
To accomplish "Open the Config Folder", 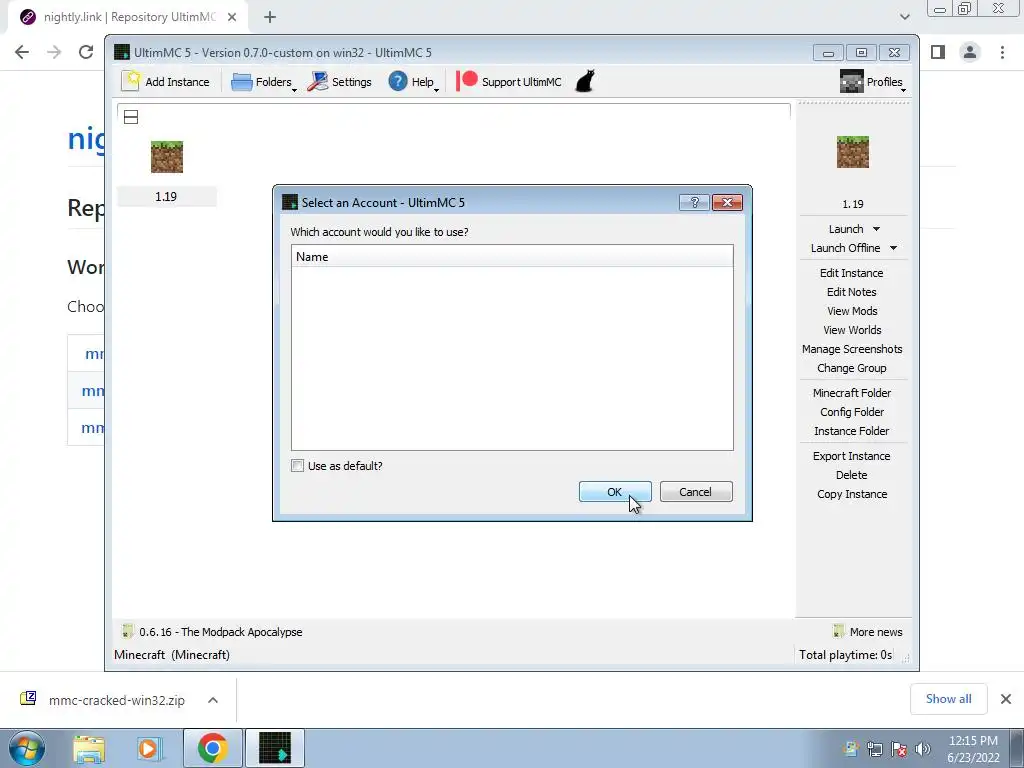I will [x=852, y=411].
